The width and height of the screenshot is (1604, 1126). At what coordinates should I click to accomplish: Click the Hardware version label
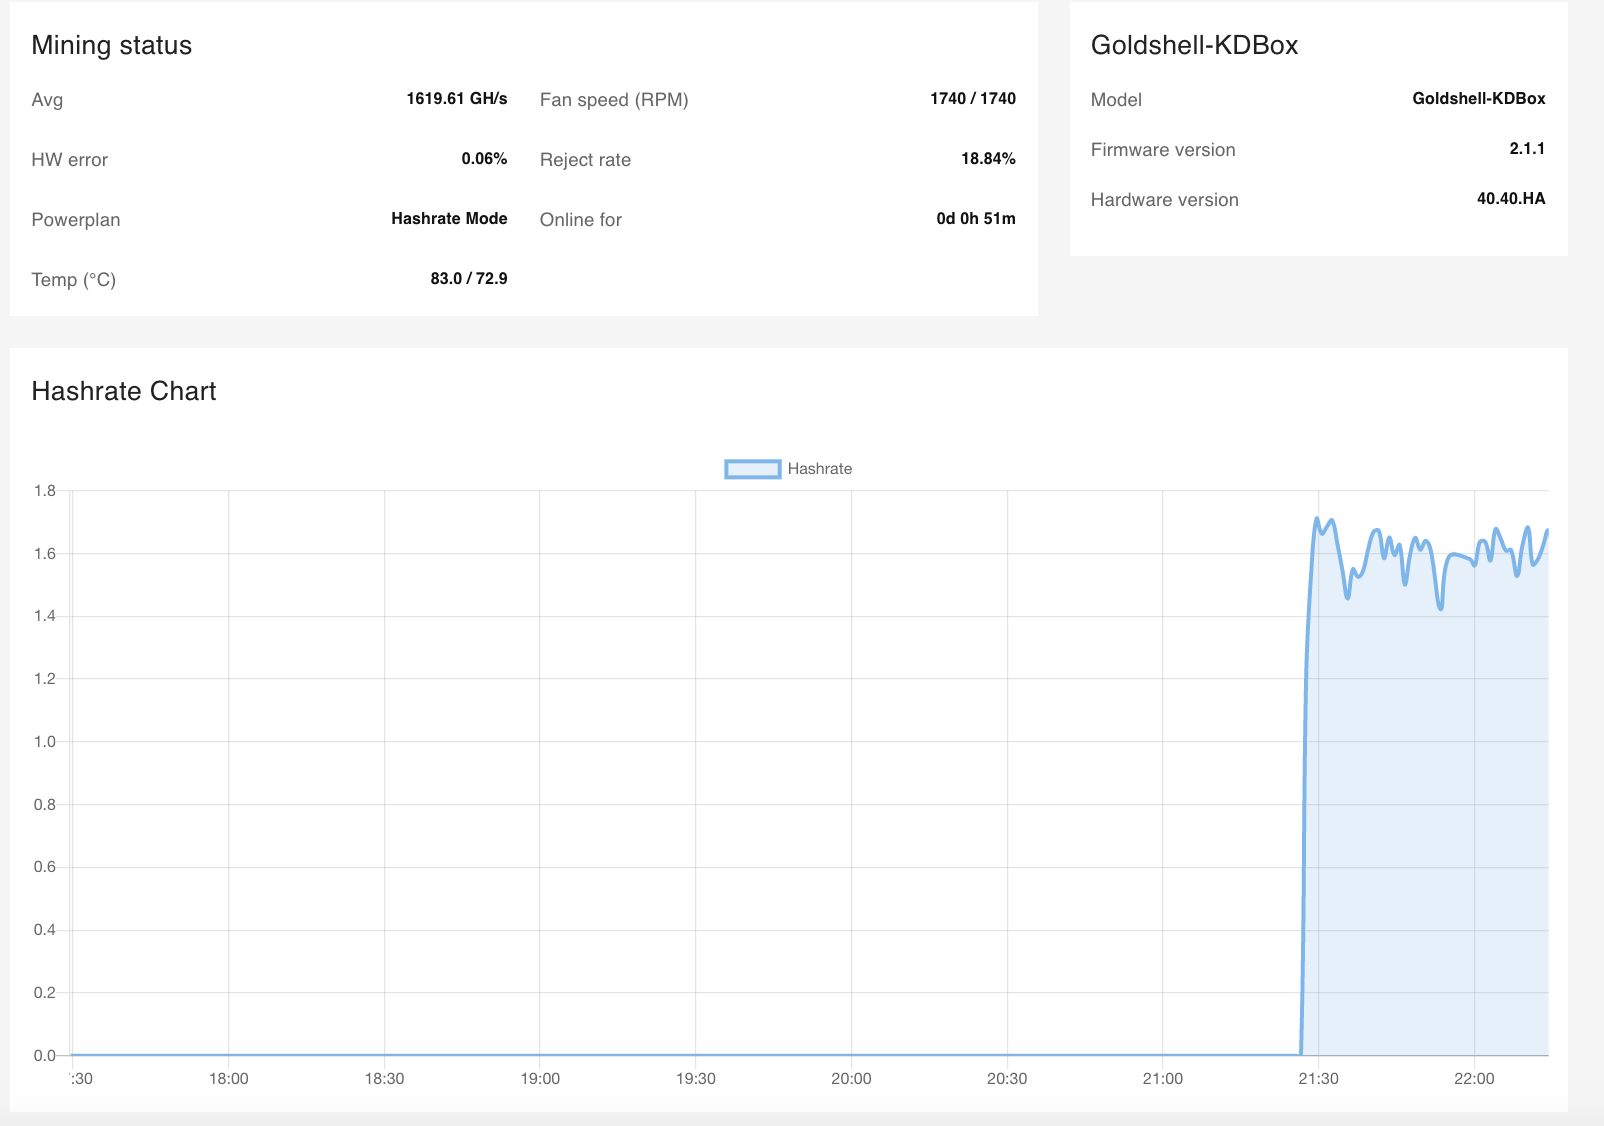point(1165,200)
